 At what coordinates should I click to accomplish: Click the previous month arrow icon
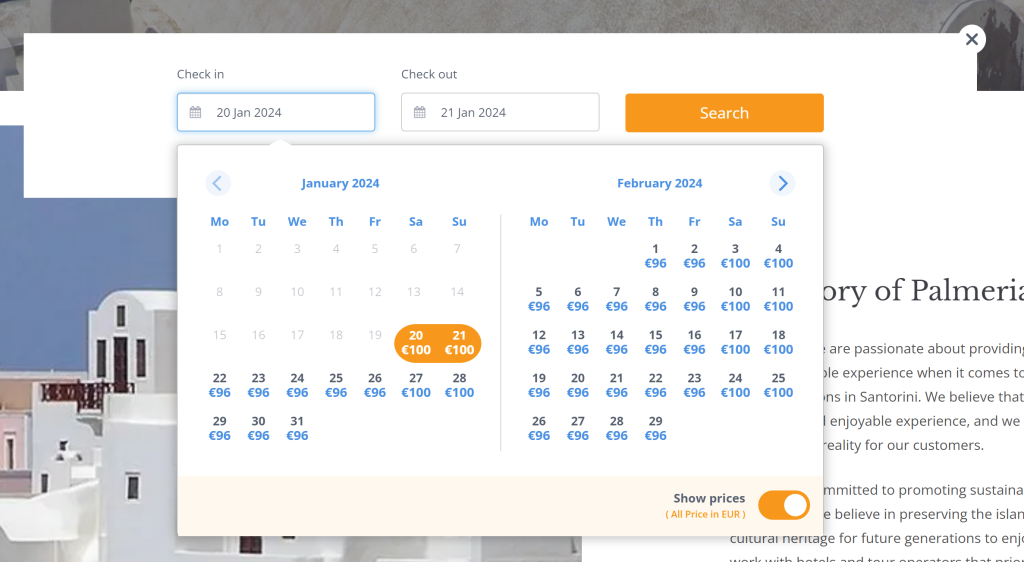coord(218,183)
